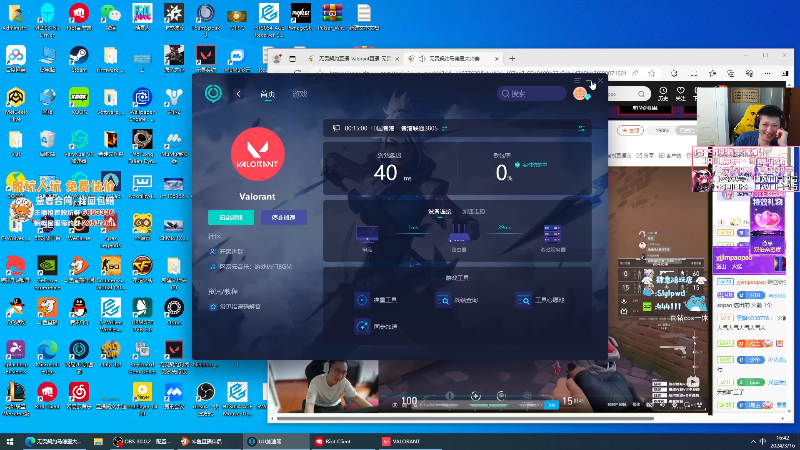Switch to OBS window on taskbar
The height and width of the screenshot is (450, 800).
(x=142, y=441)
